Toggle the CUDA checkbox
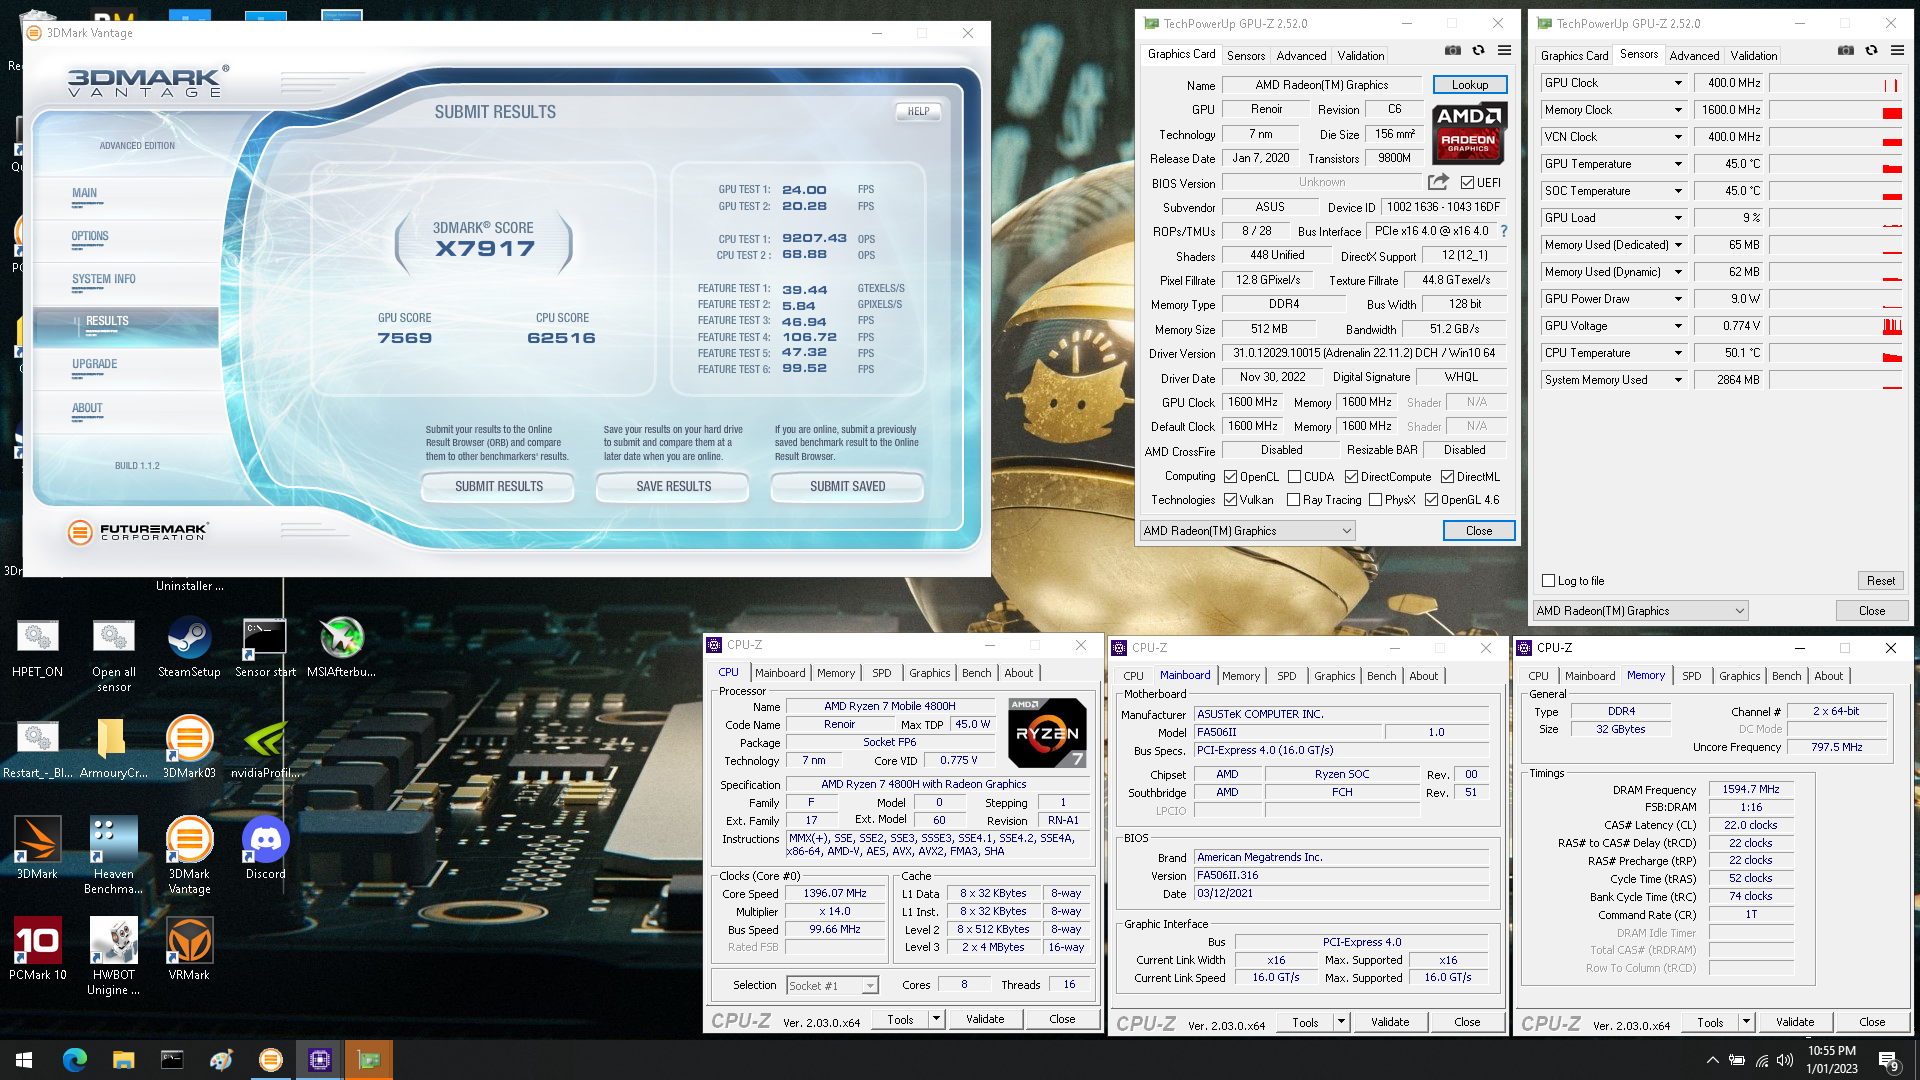This screenshot has height=1080, width=1920. tap(1294, 477)
